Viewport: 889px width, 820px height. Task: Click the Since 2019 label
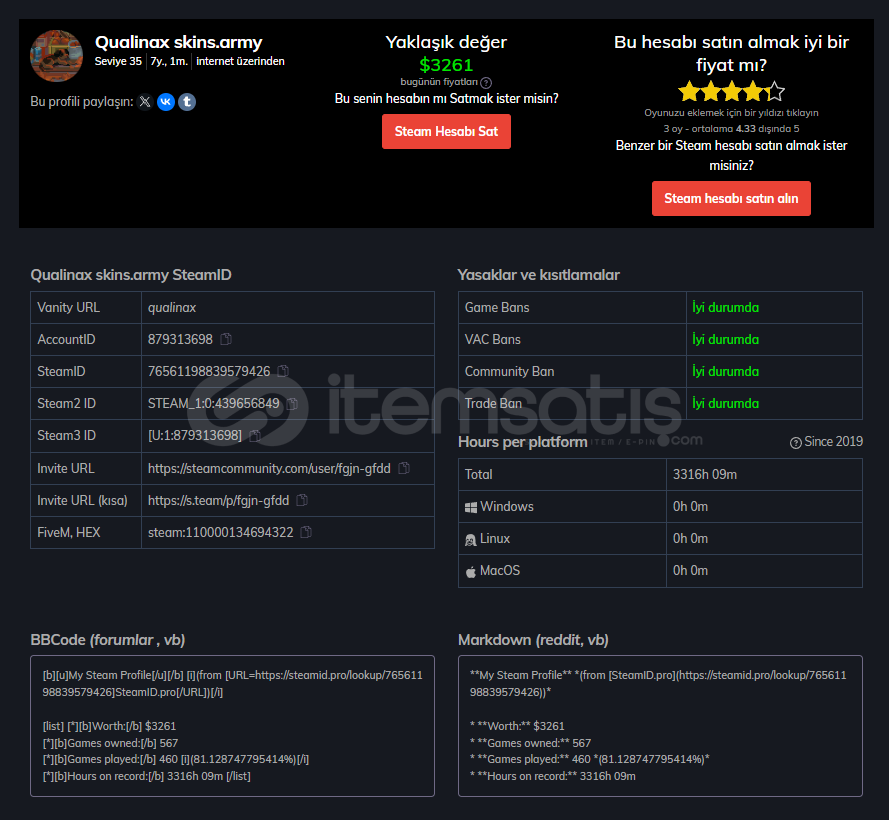pos(833,442)
